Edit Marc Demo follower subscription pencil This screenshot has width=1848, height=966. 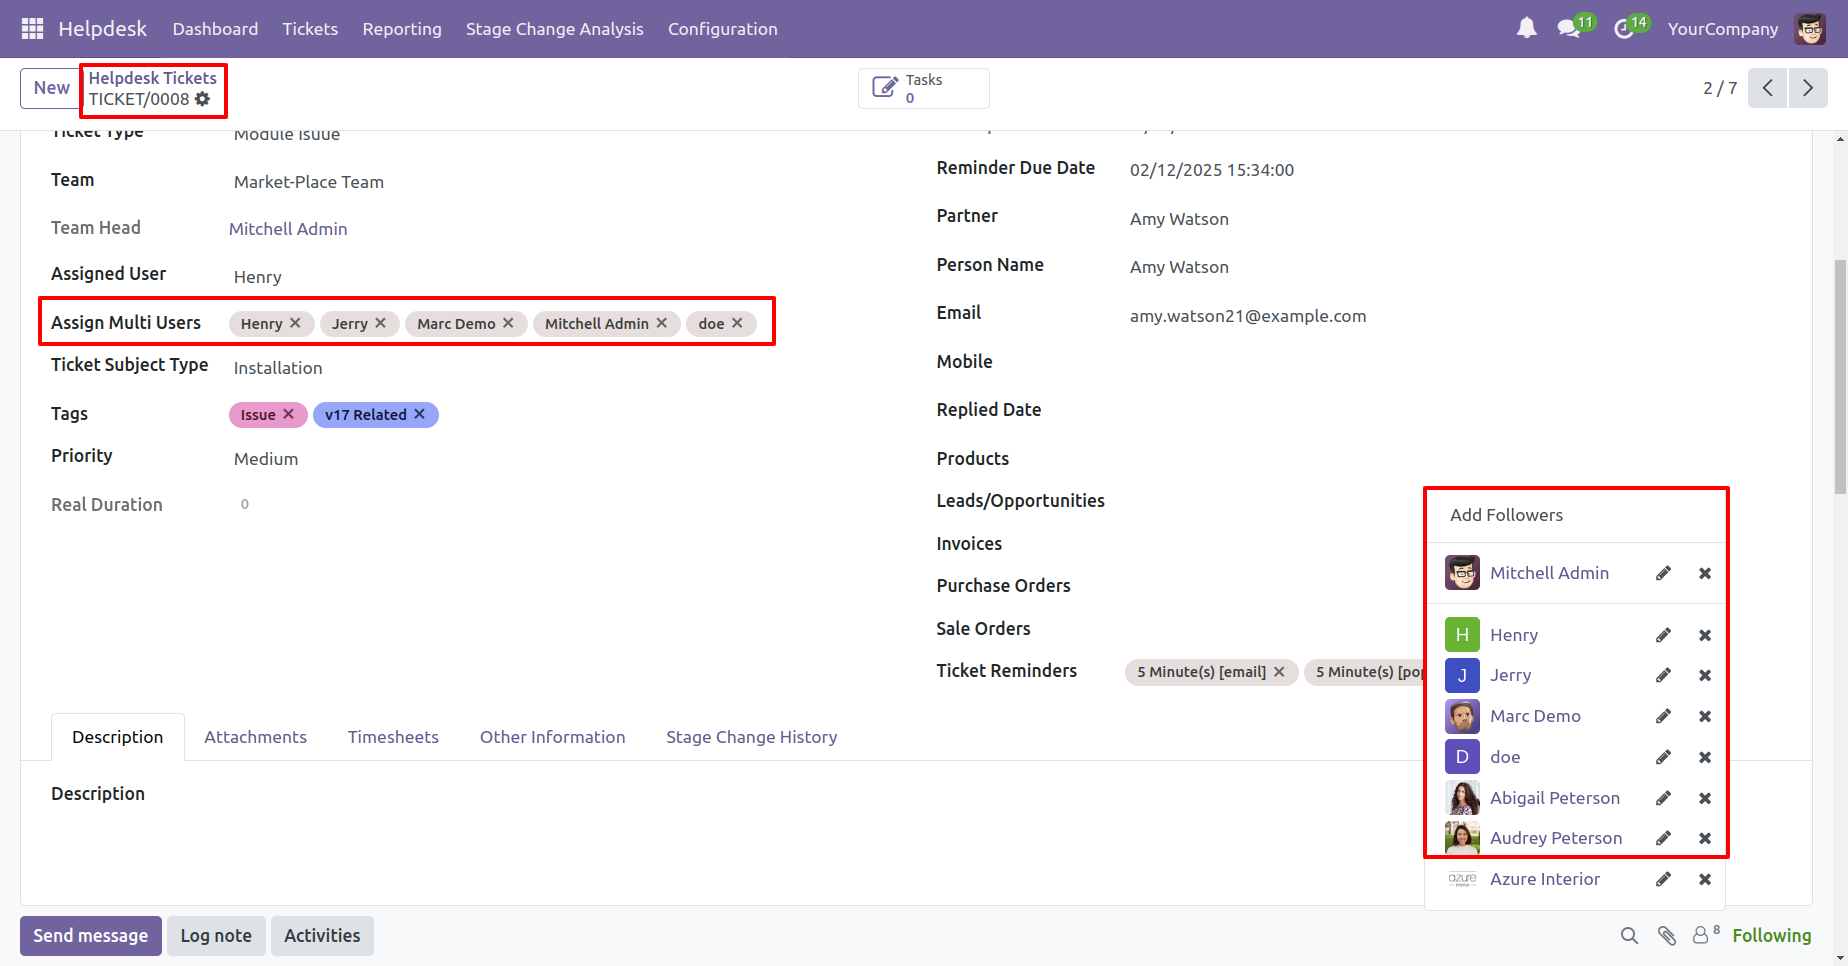pos(1663,716)
